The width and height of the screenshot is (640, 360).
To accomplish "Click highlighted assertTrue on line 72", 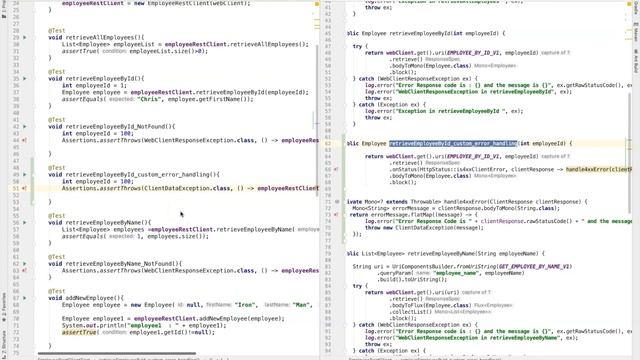I will click(79, 332).
